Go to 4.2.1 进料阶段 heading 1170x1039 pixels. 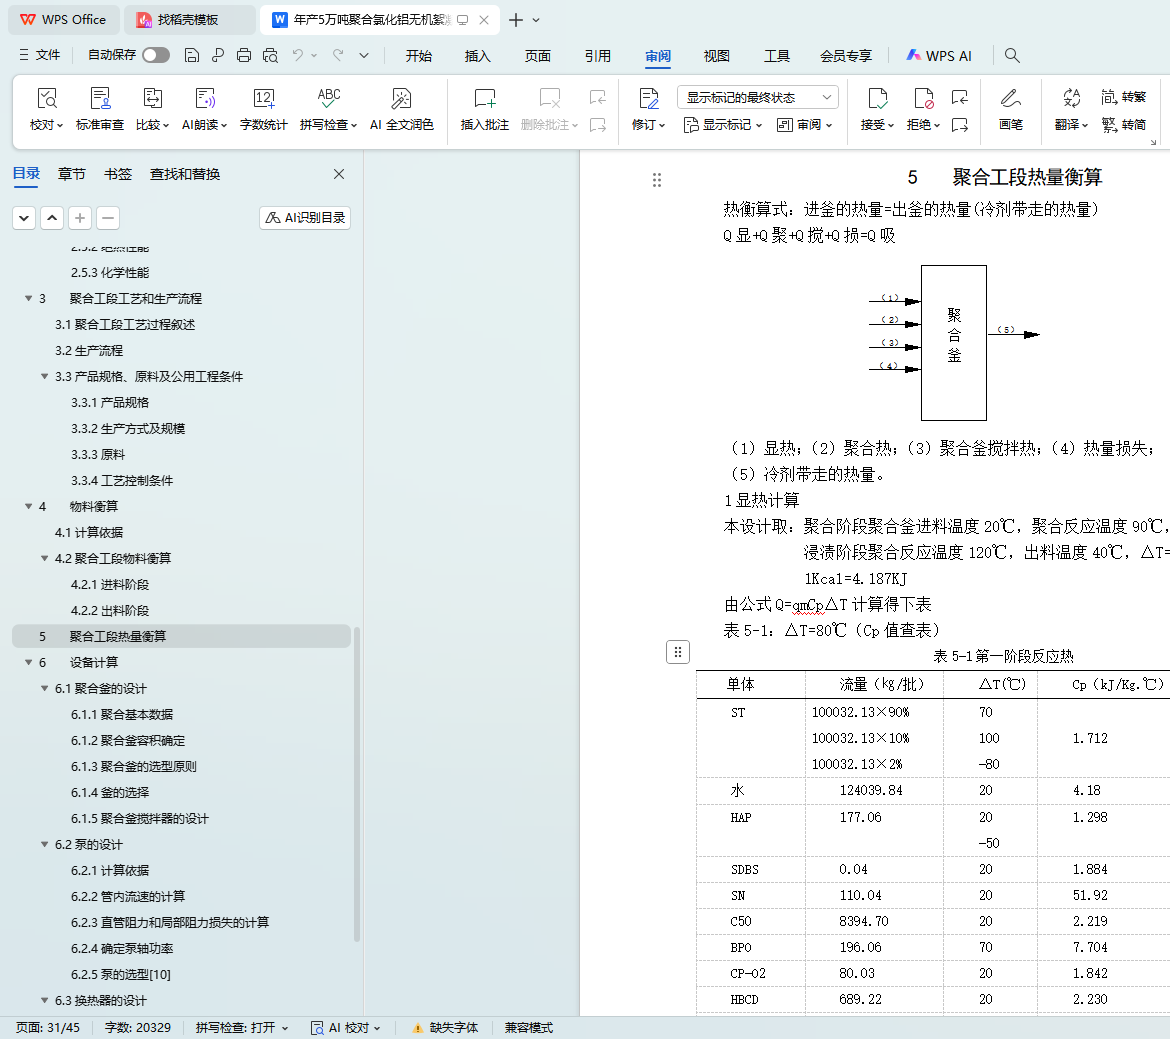pos(110,585)
